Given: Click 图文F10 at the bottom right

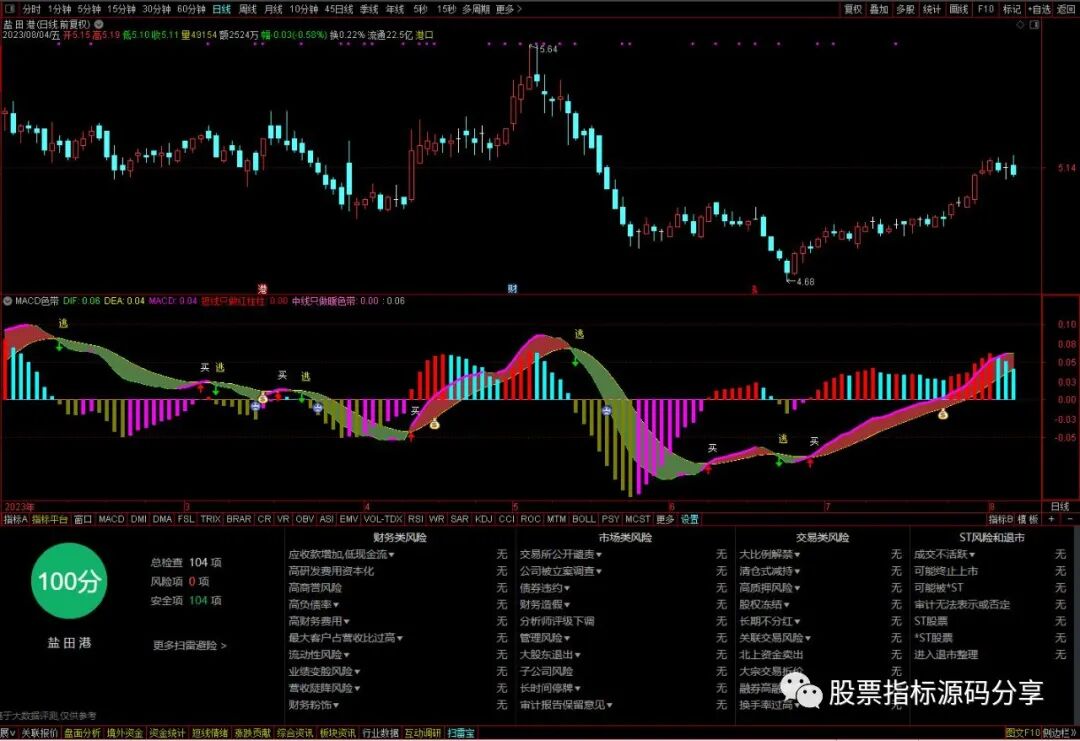Looking at the screenshot, I should 1022,733.
